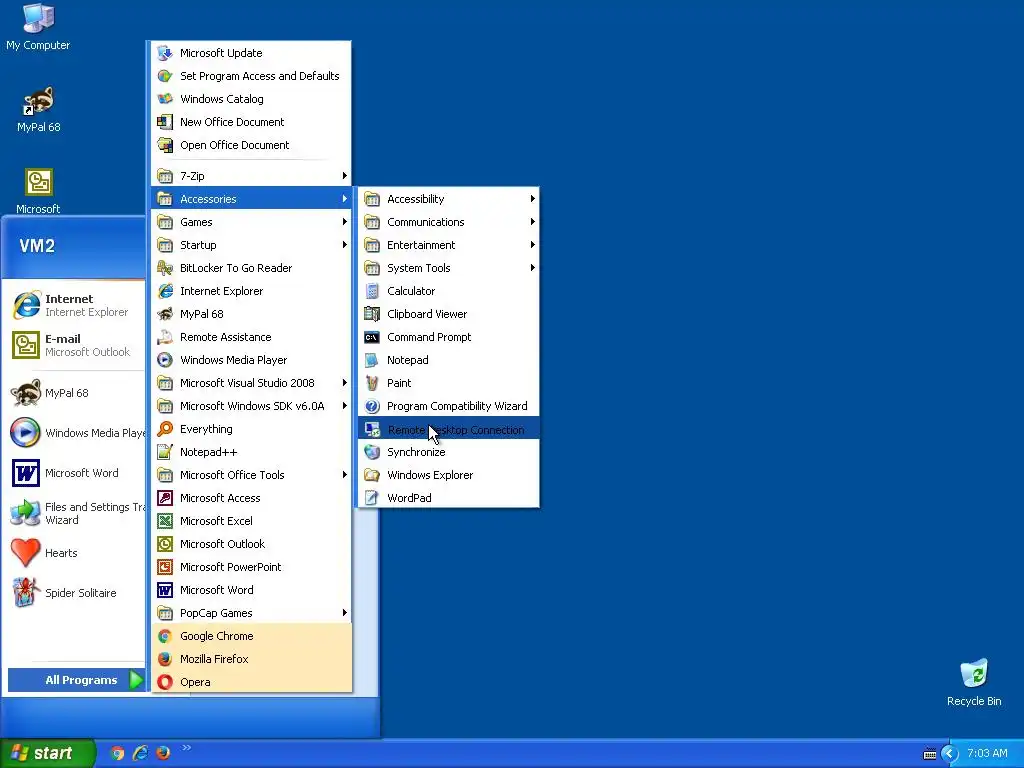Viewport: 1024px width, 768px height.
Task: Select Remote Desktop Connection menu item
Action: click(449, 429)
